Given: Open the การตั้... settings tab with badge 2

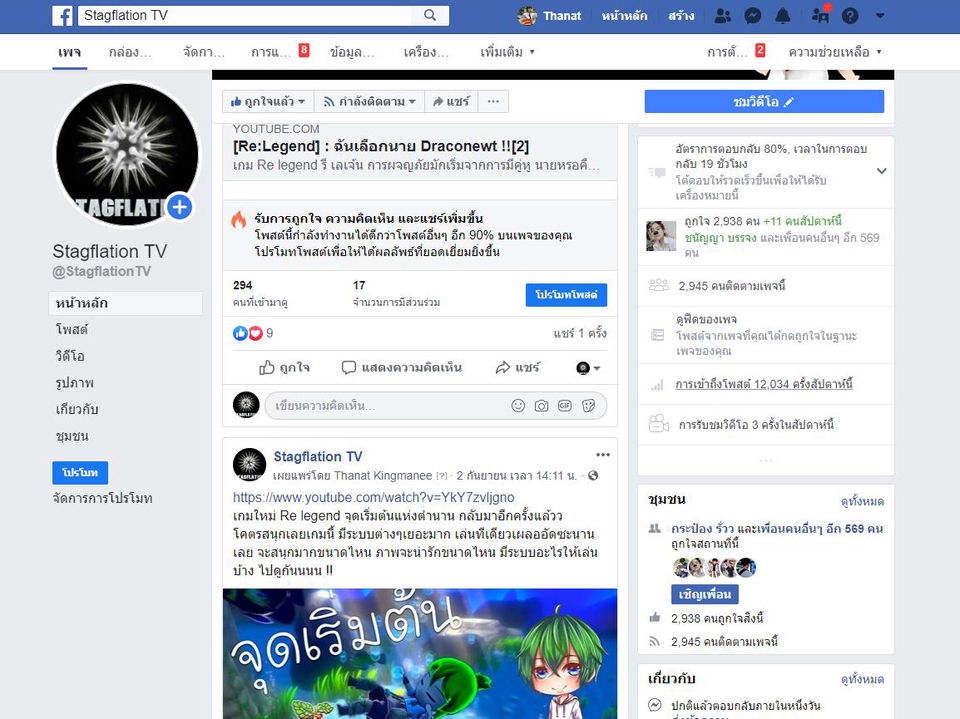Looking at the screenshot, I should click(736, 52).
